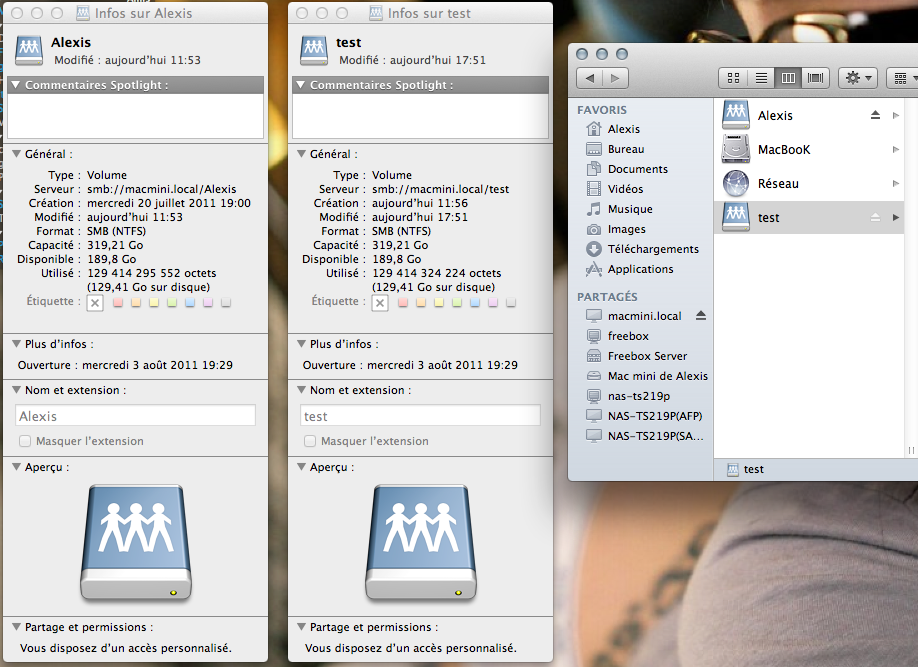Collapse Général section in test window
The height and width of the screenshot is (667, 918).
(x=301, y=154)
